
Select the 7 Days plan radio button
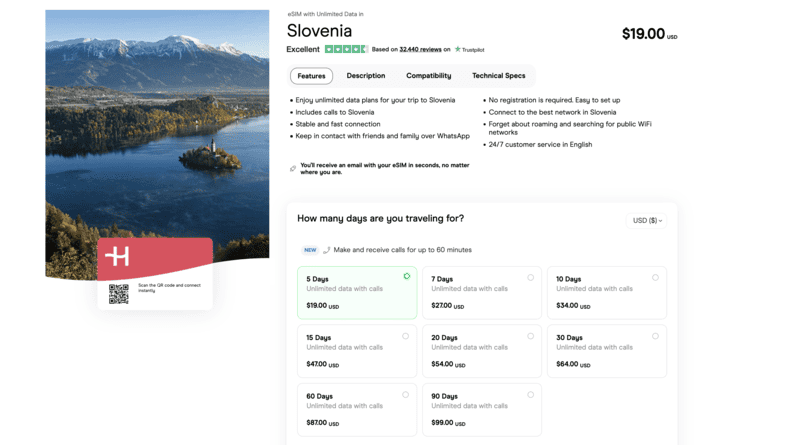pyautogui.click(x=531, y=277)
